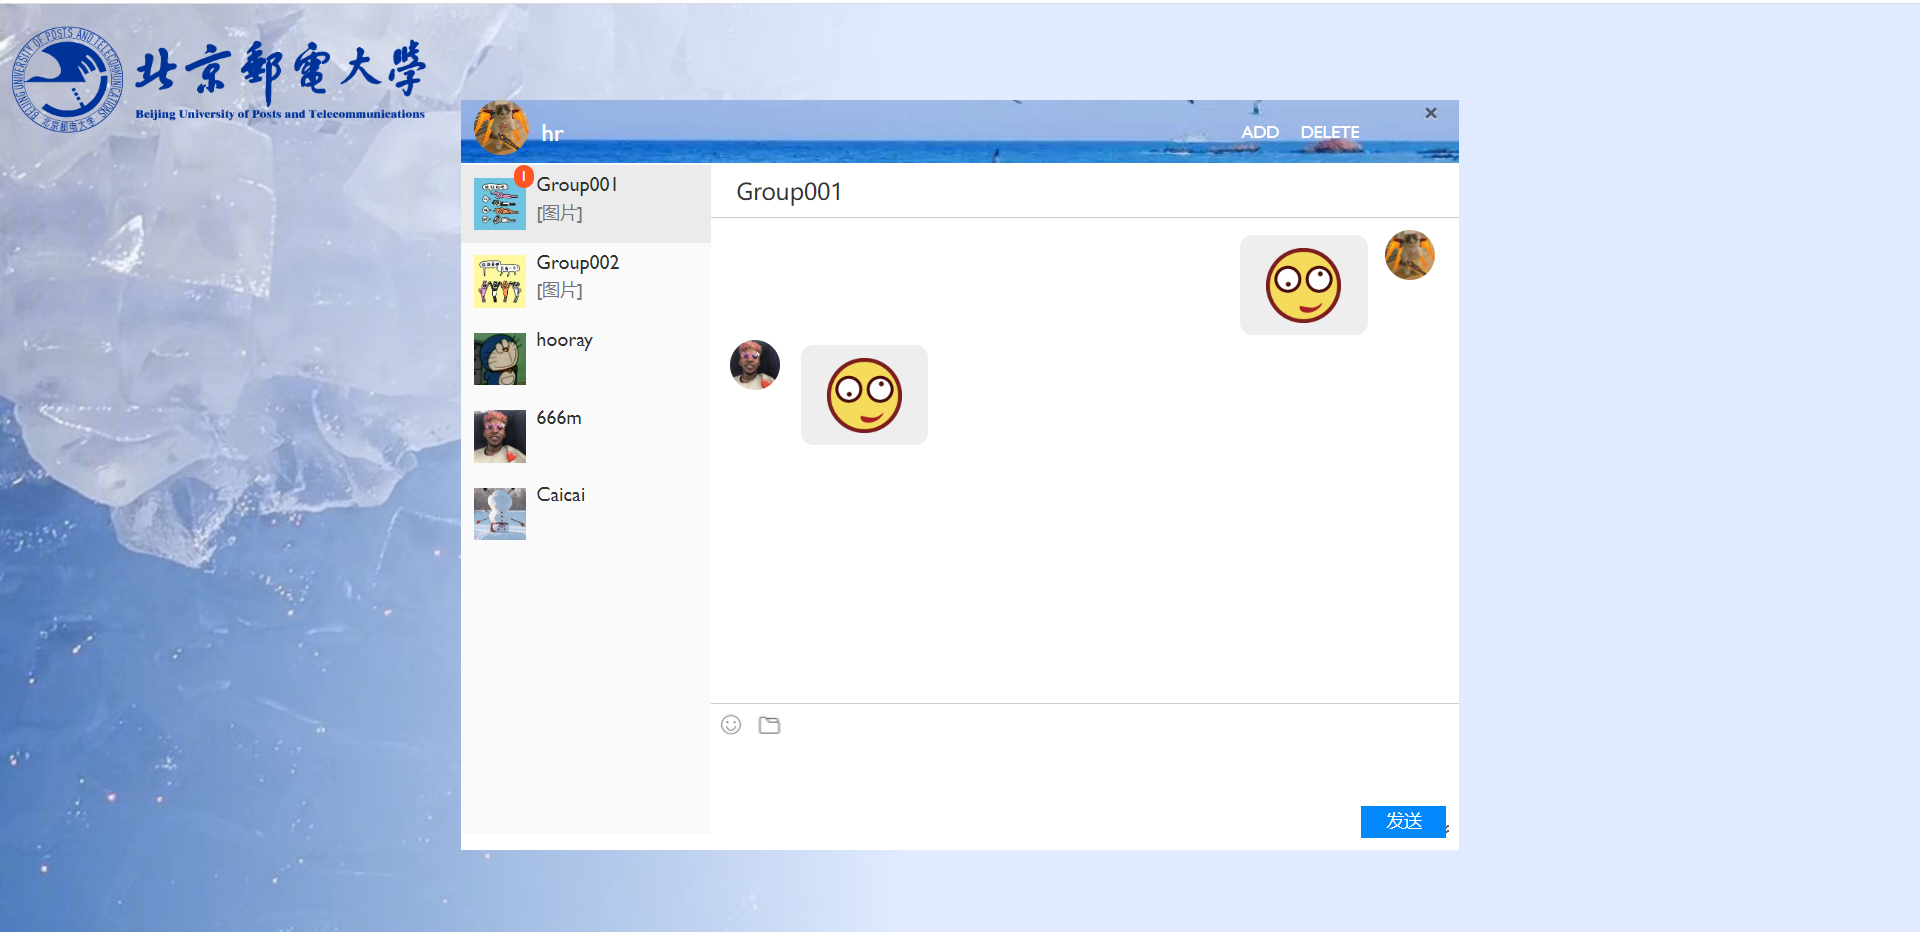Click the Group002 avatar in chat list
Viewport: 1920px width, 932px height.
coord(499,281)
